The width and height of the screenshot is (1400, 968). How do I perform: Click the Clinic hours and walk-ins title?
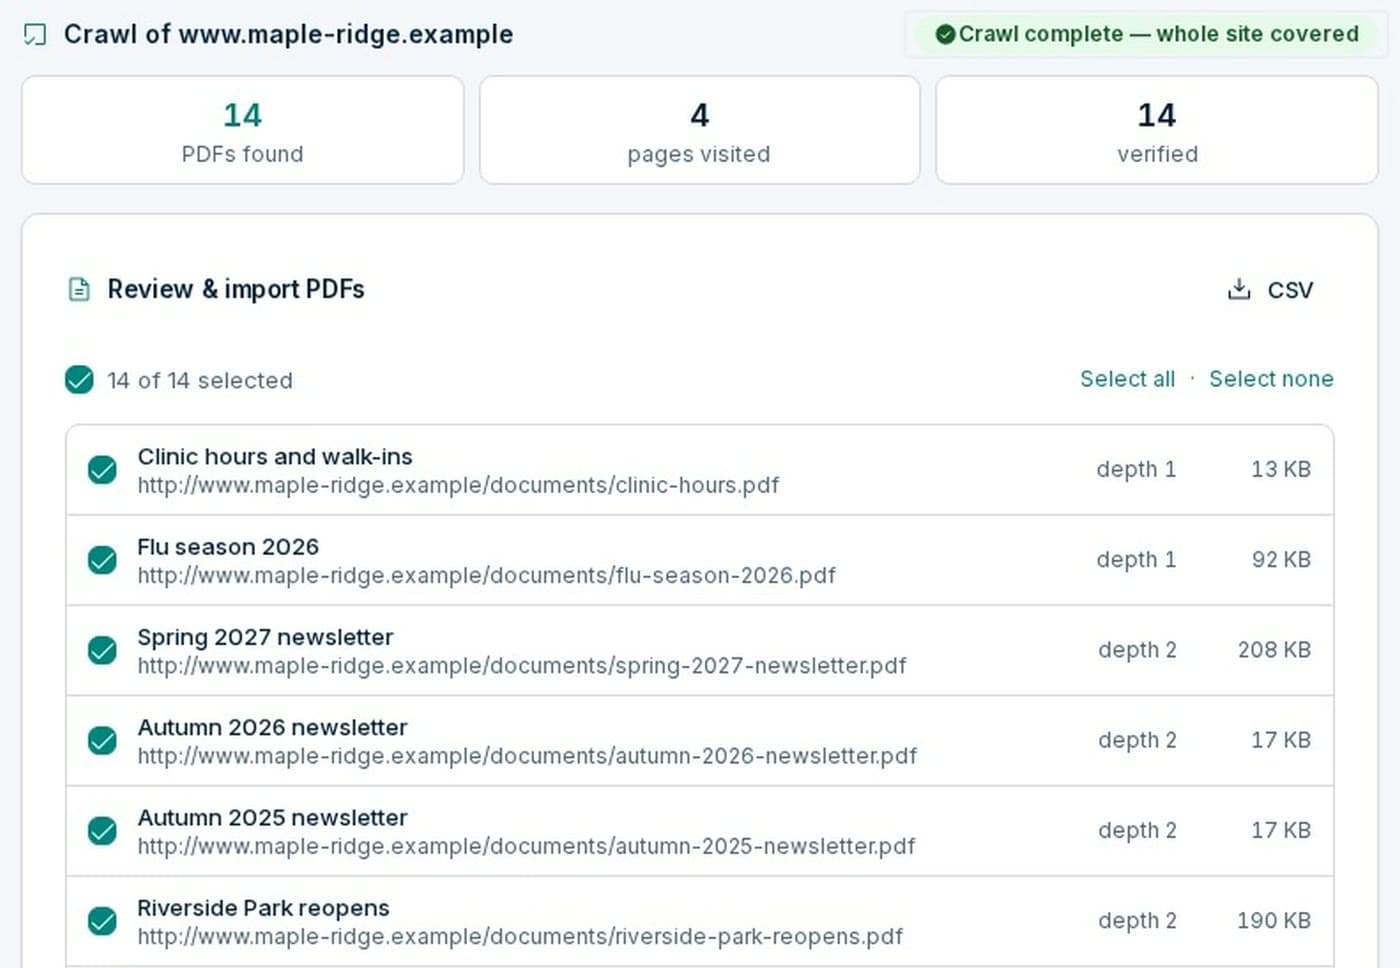pyautogui.click(x=275, y=457)
